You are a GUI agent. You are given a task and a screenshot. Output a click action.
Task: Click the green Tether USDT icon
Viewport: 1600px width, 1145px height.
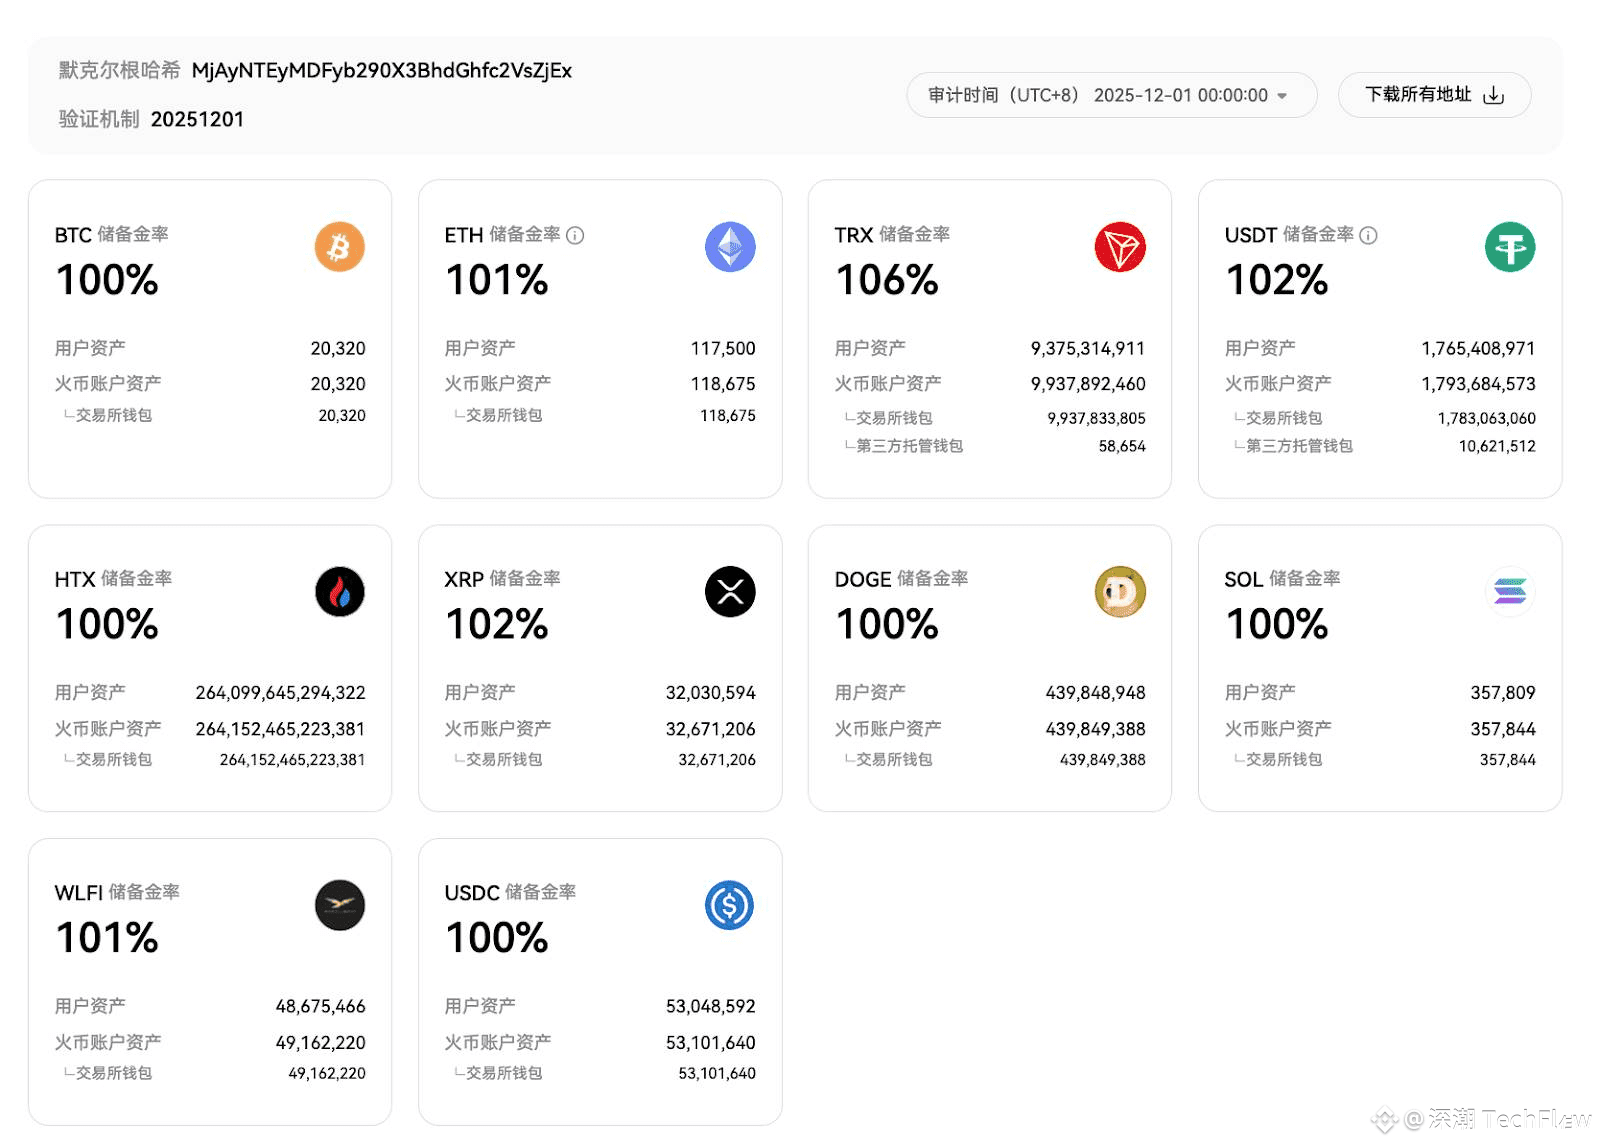[1510, 247]
